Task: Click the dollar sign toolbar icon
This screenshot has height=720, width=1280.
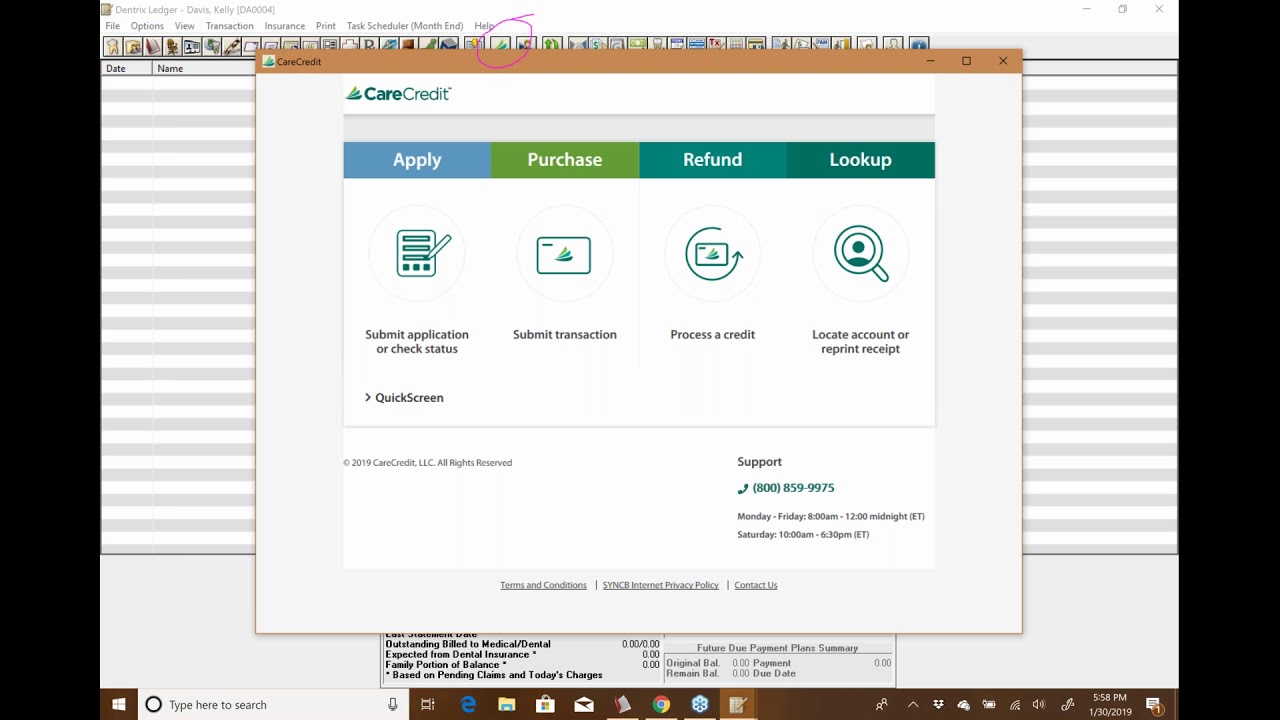Action: [595, 45]
